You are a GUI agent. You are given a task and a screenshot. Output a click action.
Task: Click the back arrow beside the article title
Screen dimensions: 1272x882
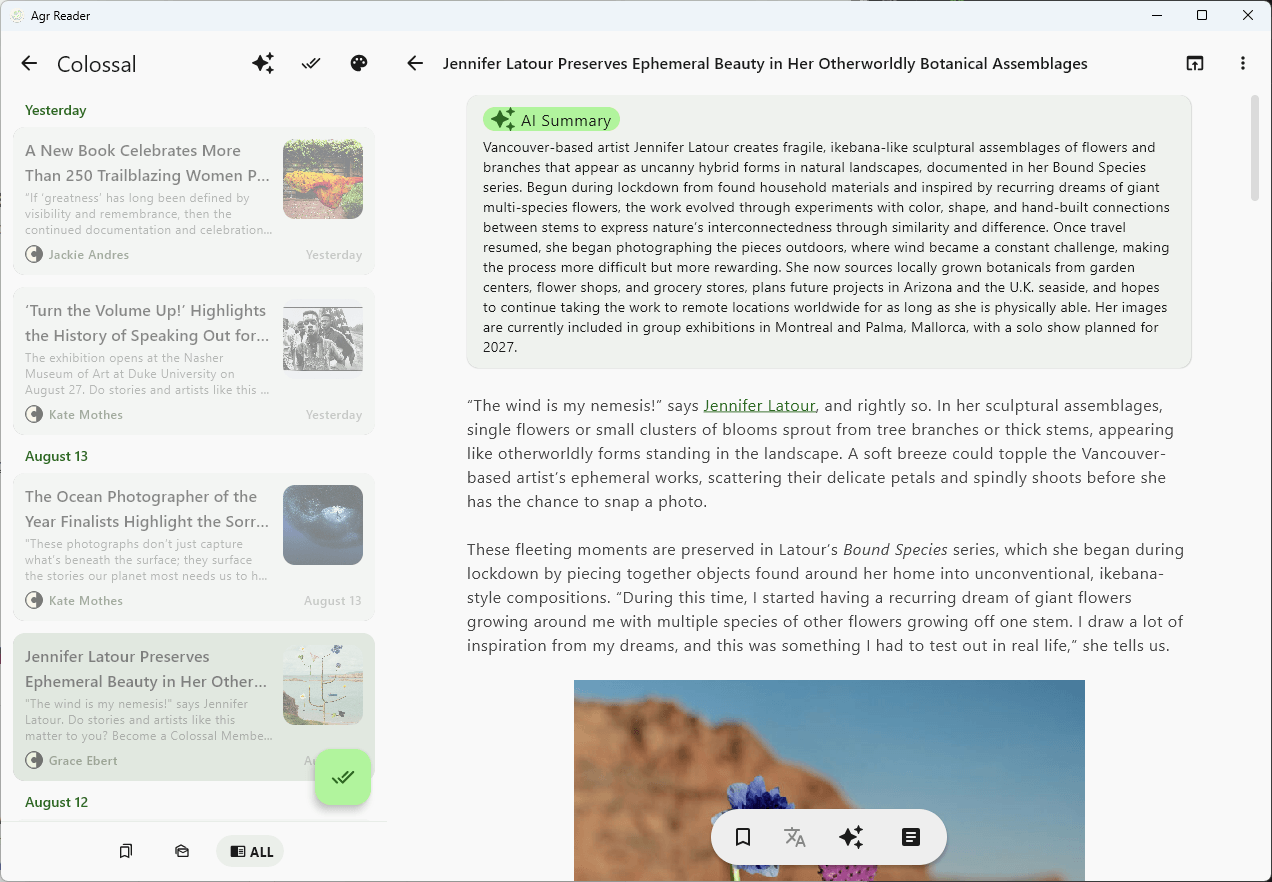click(415, 63)
